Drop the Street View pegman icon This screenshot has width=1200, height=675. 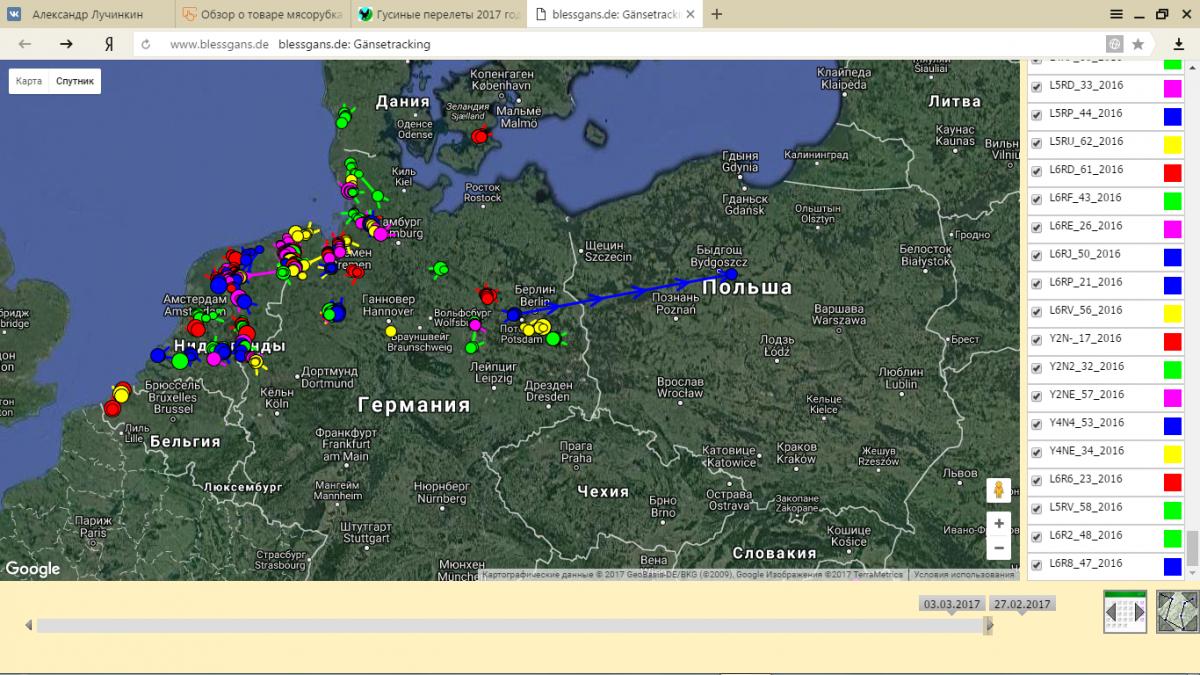[x=997, y=490]
